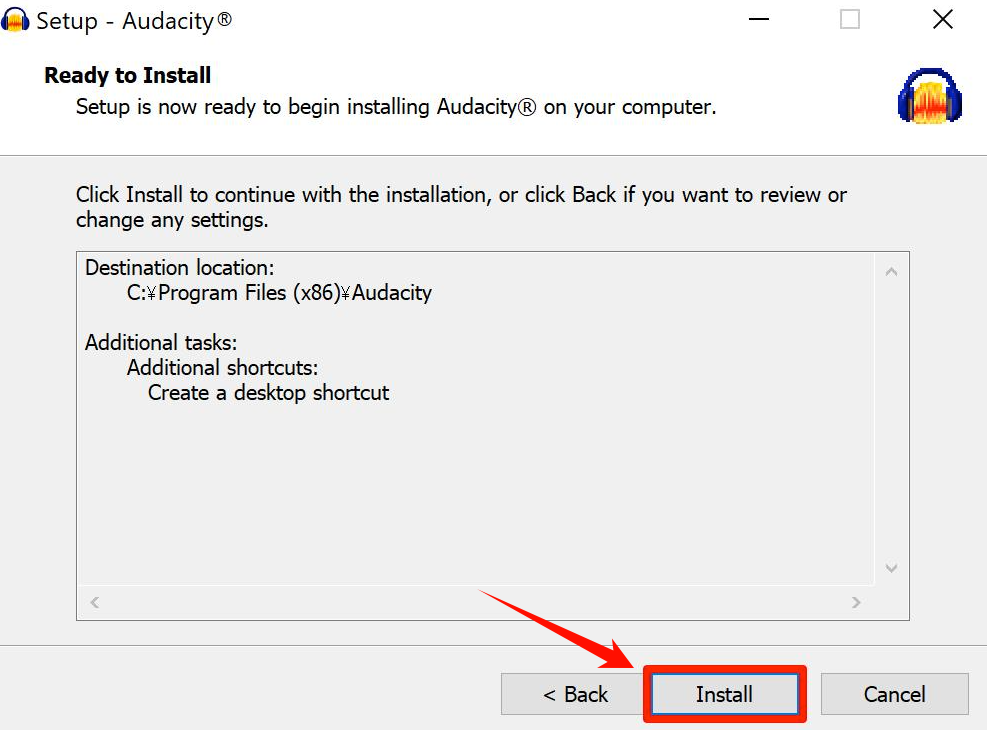Click the path C:¥Program Files (x86)¥Audacity
The image size is (987, 730).
(x=279, y=293)
